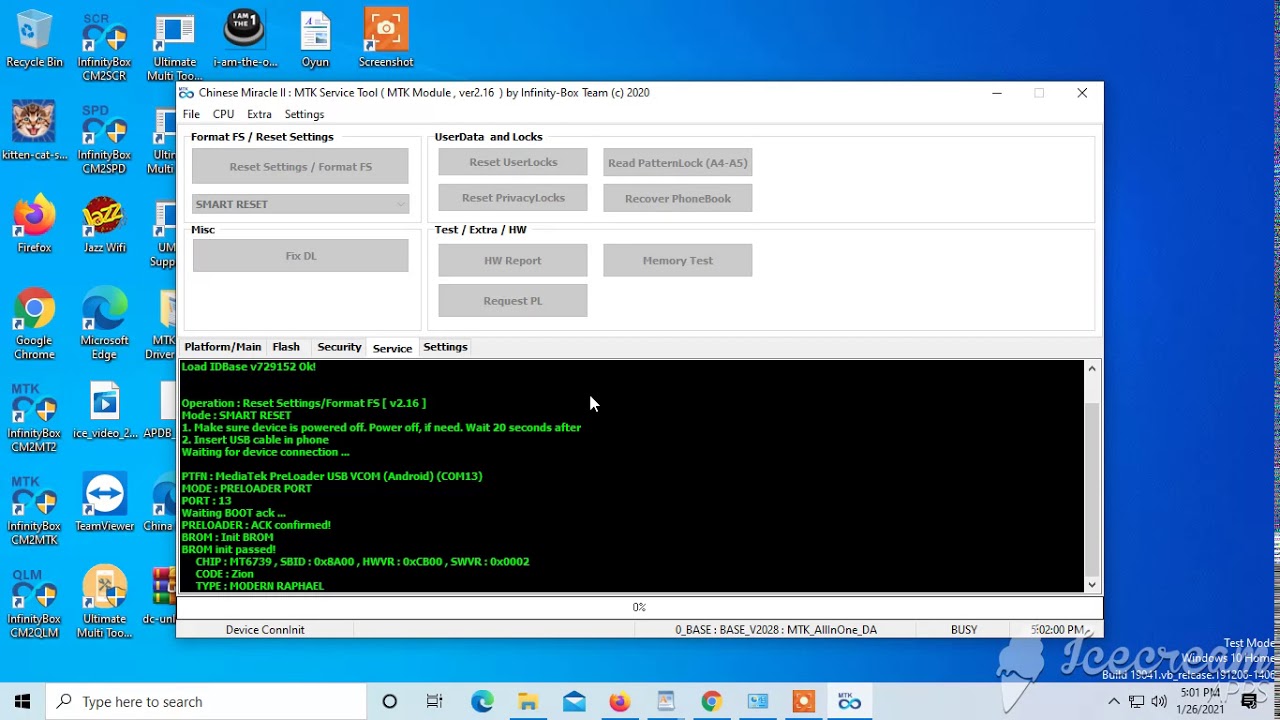Show hidden system tray icons

pos(1115,702)
